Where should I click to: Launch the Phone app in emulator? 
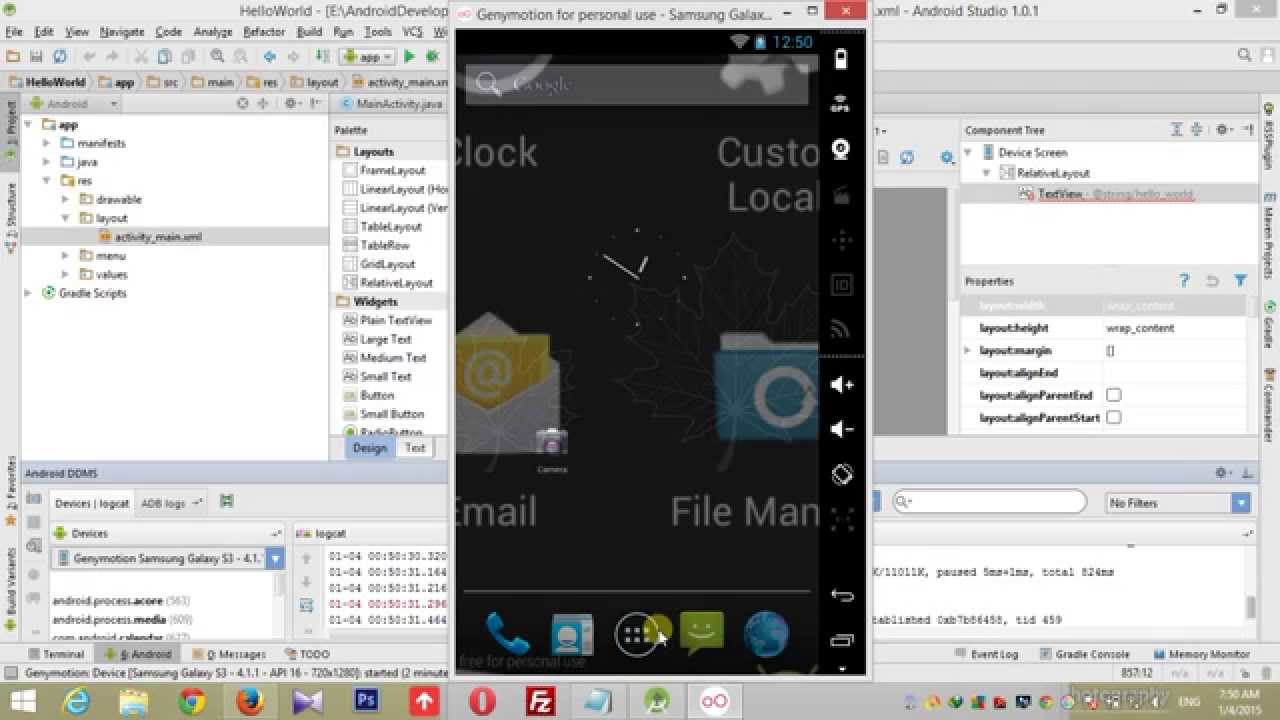(507, 633)
